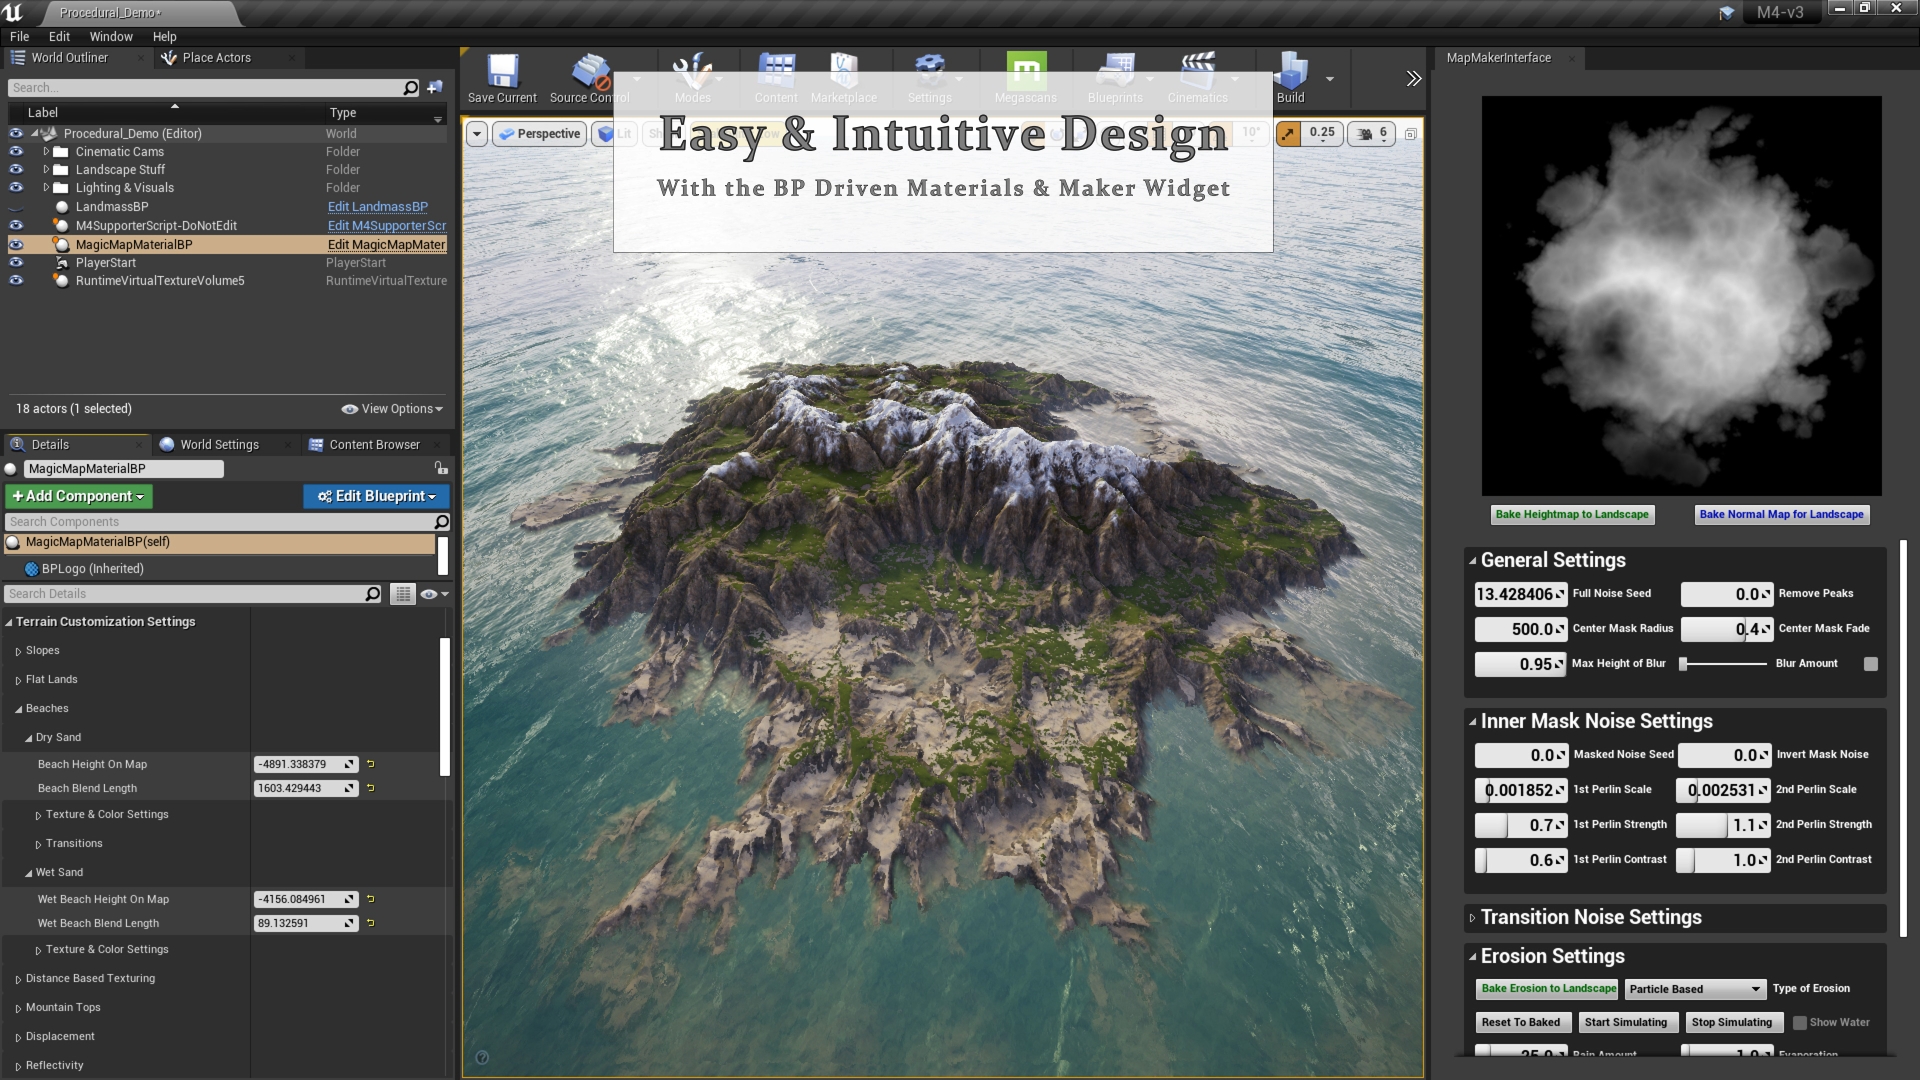The height and width of the screenshot is (1080, 1920).
Task: Toggle visibility eye icon for MagicMapMaterialBP
Action: 15,244
